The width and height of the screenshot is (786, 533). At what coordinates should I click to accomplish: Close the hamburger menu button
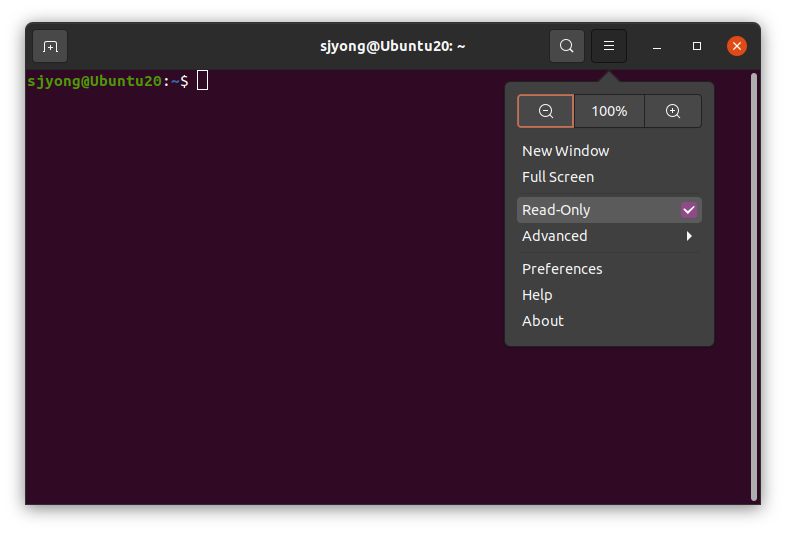[609, 46]
